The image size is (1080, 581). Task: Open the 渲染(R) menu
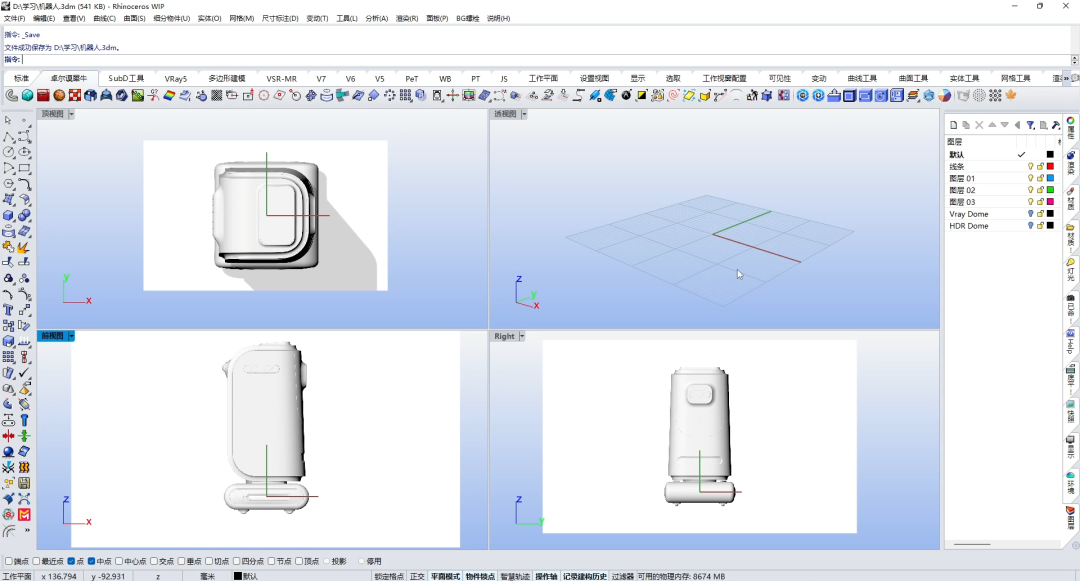407,19
